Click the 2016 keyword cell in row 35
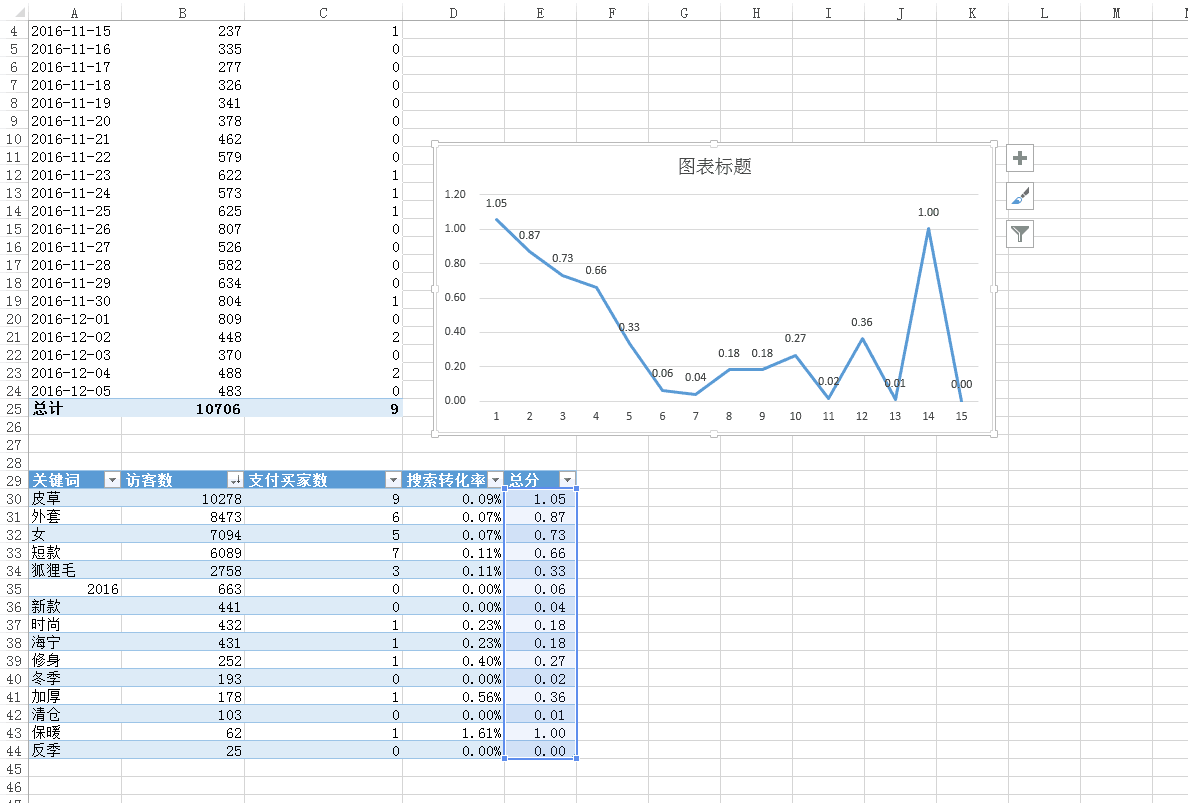This screenshot has height=803, width=1188. click(x=74, y=589)
